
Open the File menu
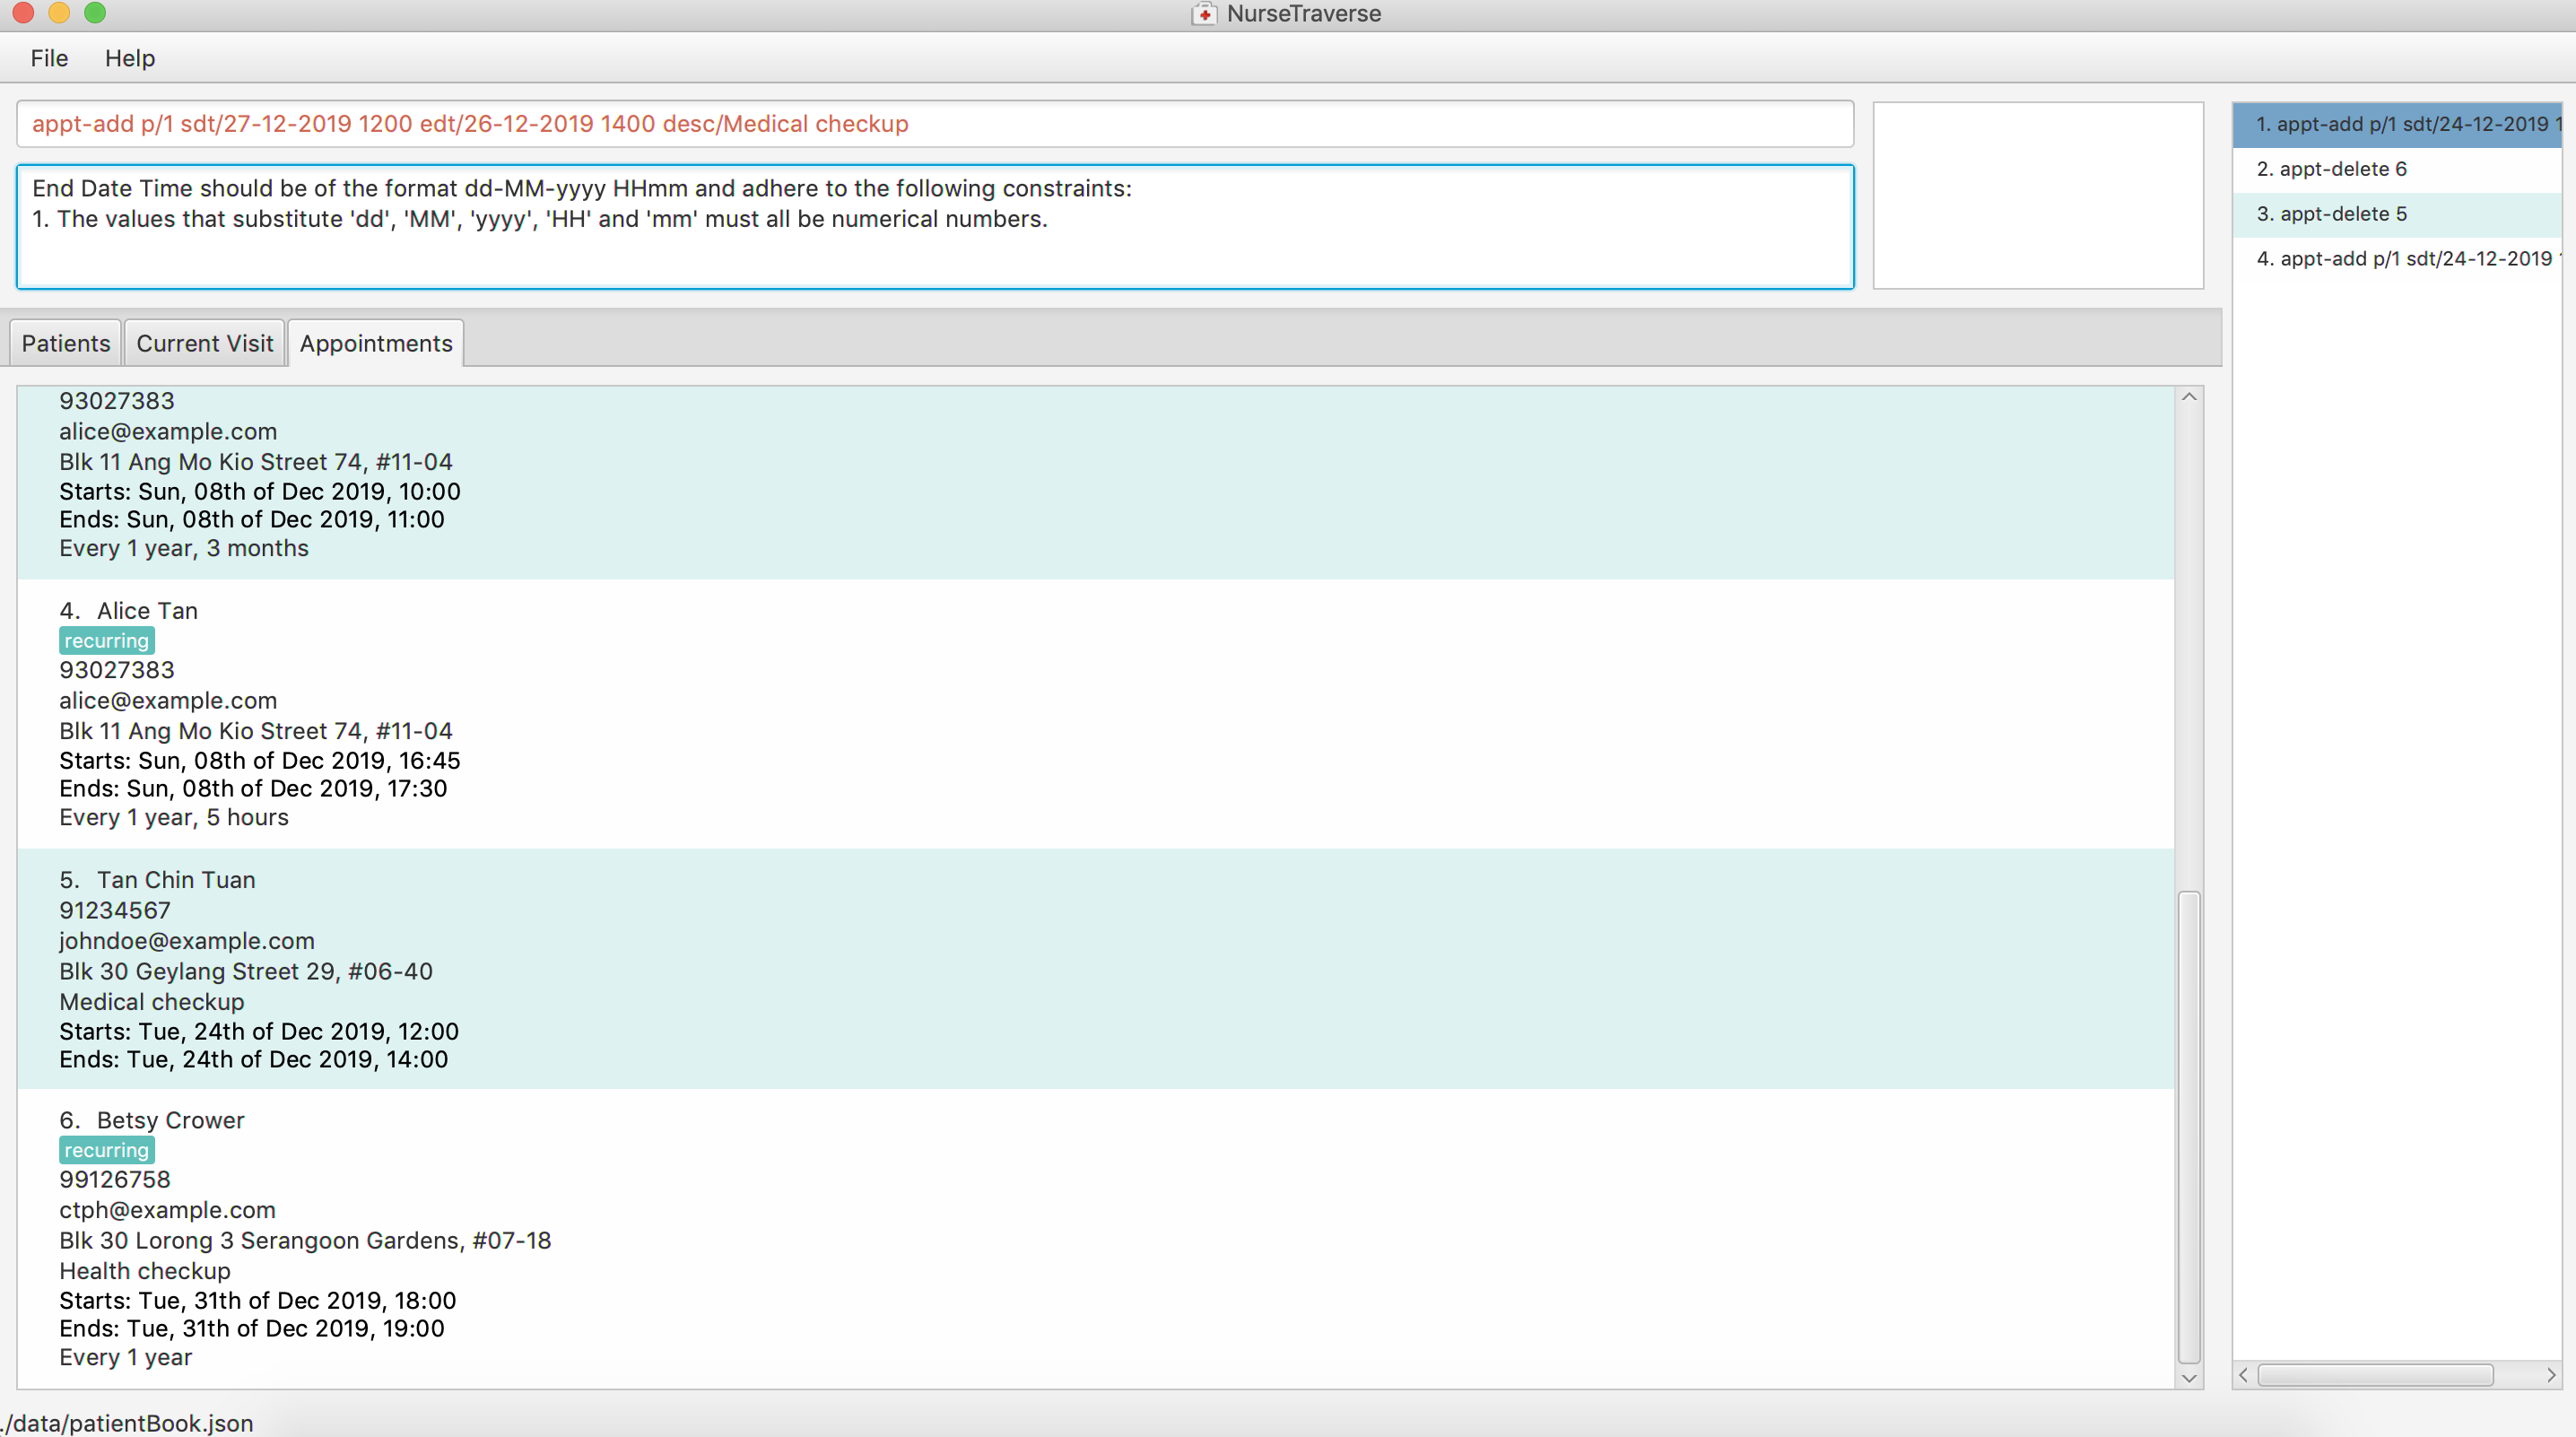pyautogui.click(x=49, y=58)
